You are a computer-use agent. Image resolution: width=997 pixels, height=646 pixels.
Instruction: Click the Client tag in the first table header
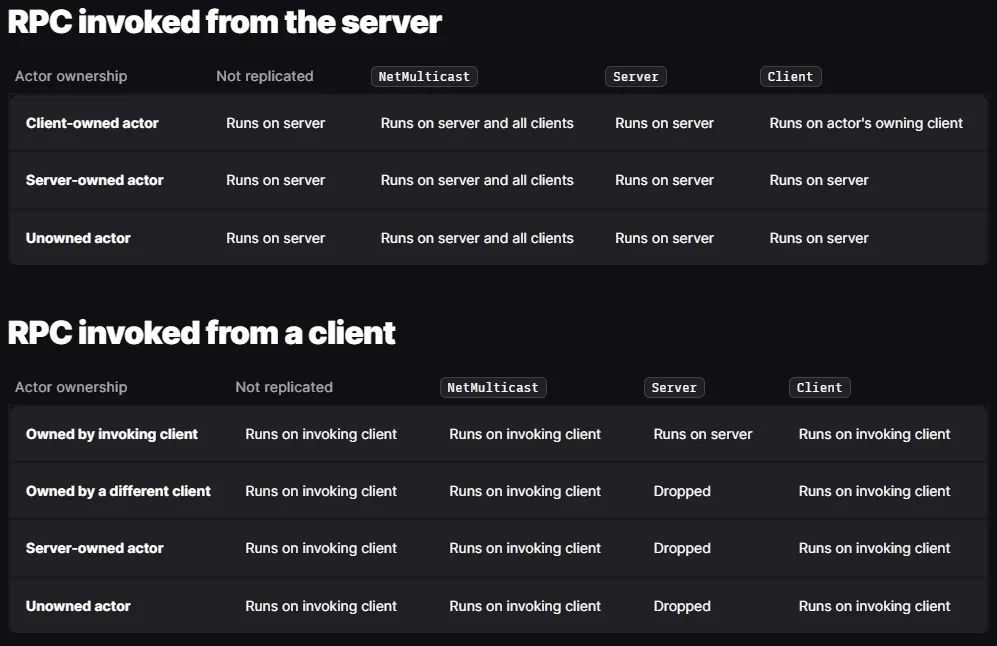790,76
